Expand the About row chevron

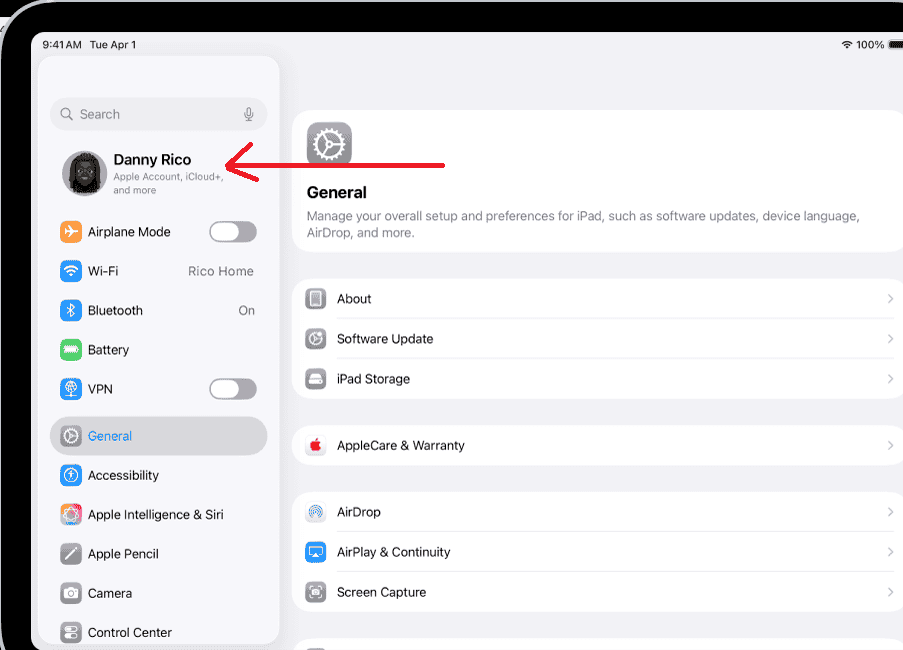890,299
